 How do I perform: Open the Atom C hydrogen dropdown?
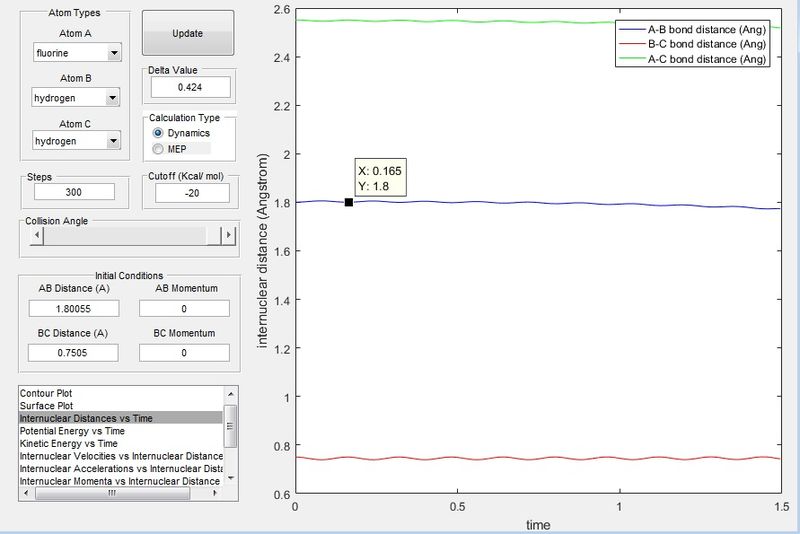[113, 141]
